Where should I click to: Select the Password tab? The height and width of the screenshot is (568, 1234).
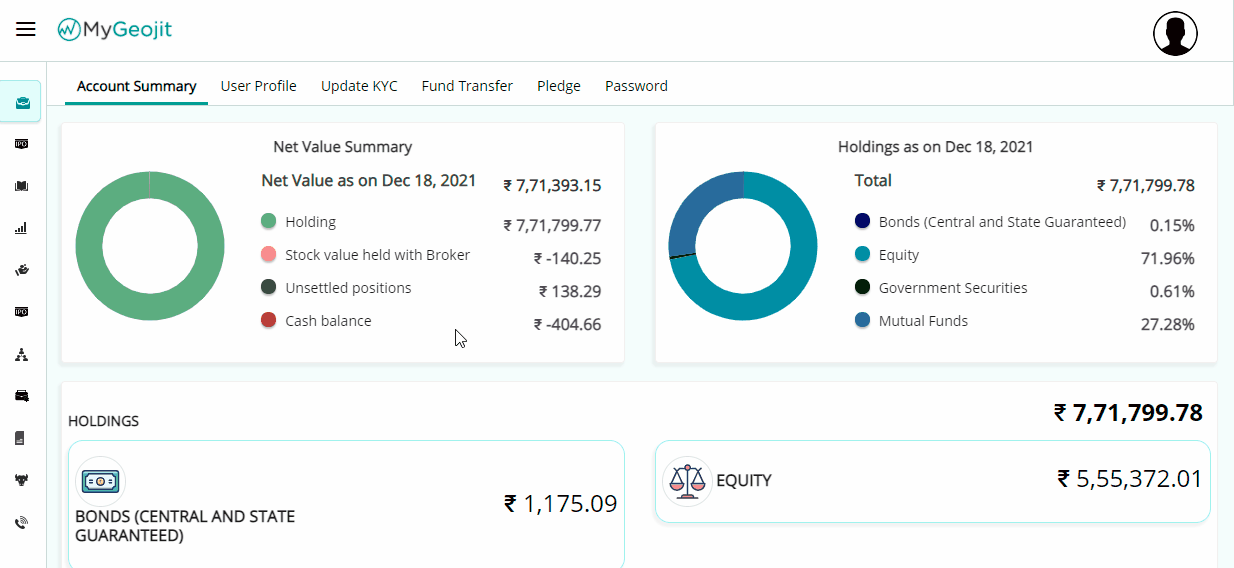(636, 86)
